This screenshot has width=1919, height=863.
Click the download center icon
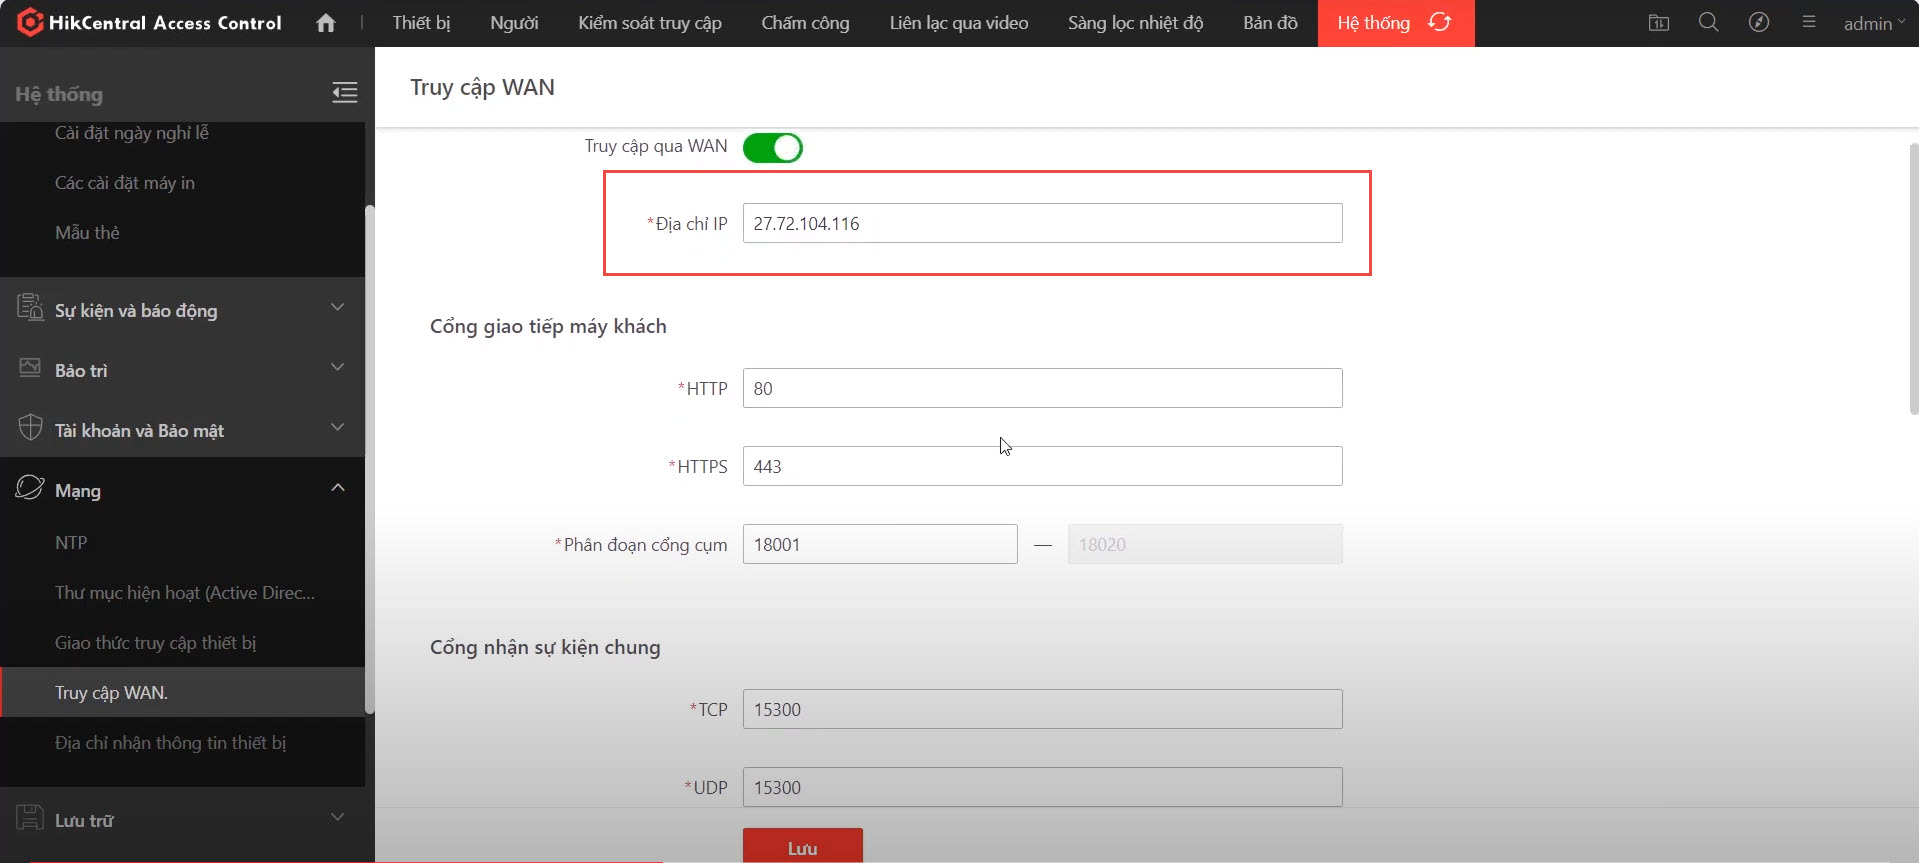point(1658,22)
